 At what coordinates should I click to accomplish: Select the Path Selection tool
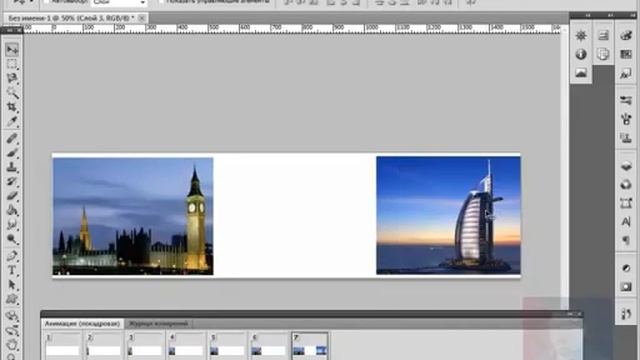coord(12,284)
